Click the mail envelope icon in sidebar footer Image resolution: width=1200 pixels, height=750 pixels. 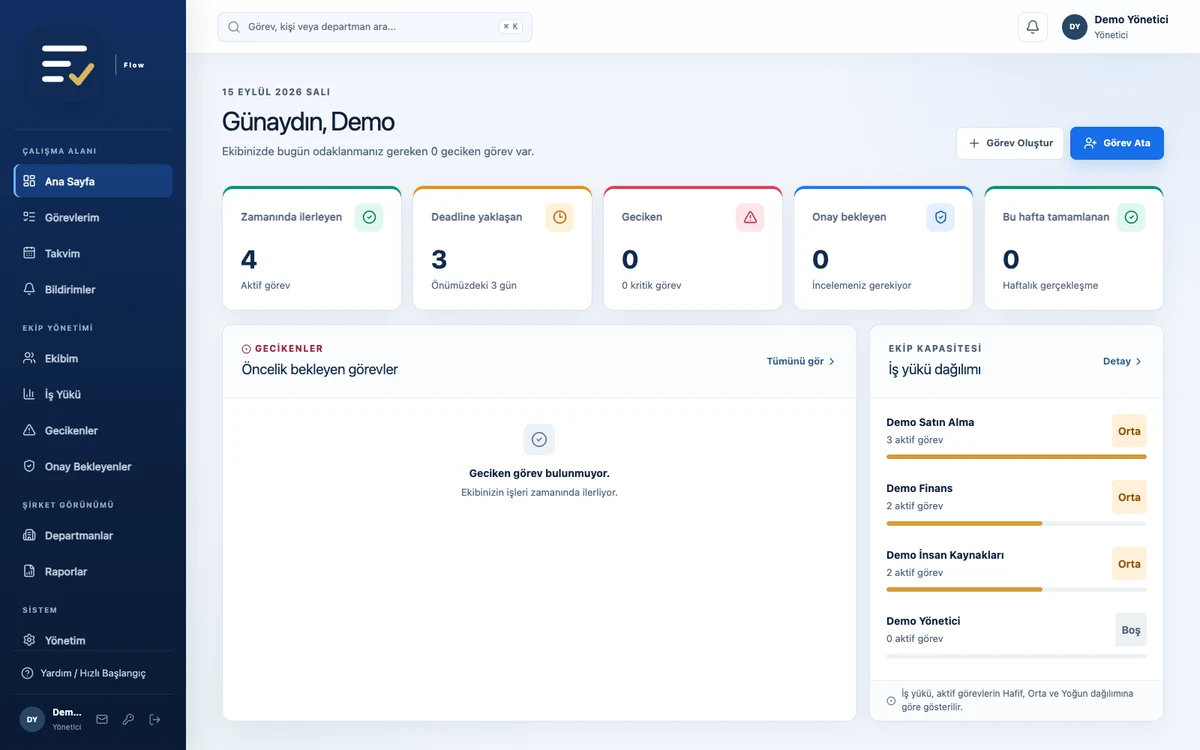tap(102, 719)
